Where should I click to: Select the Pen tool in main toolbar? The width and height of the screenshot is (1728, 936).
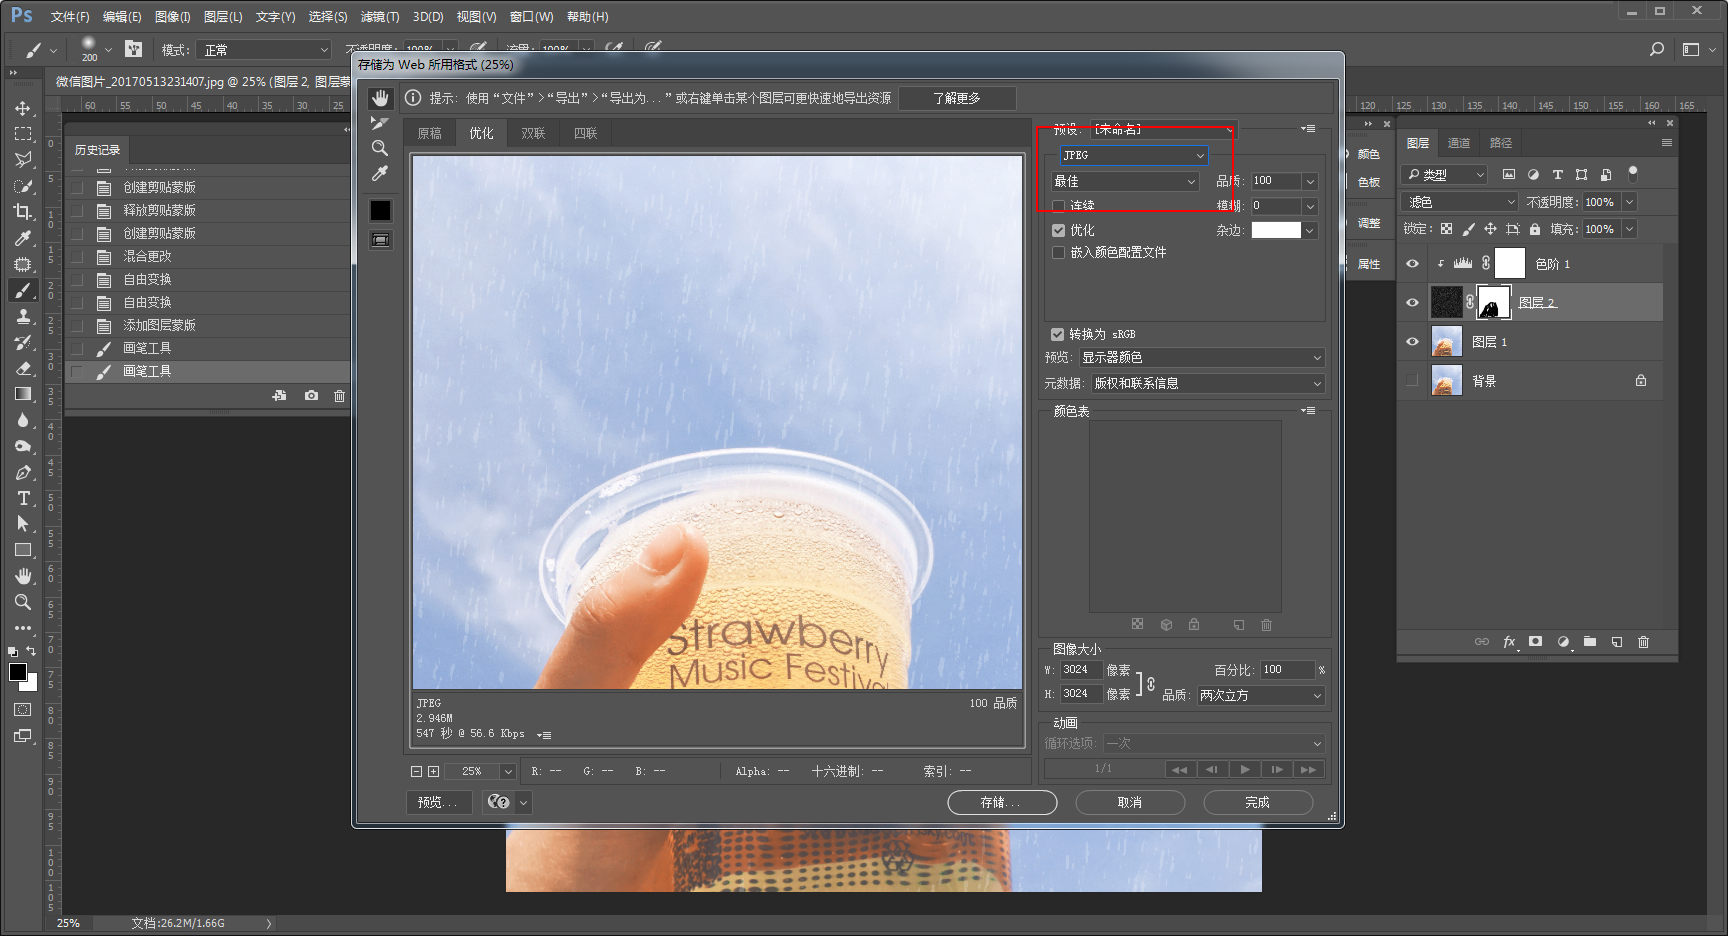point(22,472)
